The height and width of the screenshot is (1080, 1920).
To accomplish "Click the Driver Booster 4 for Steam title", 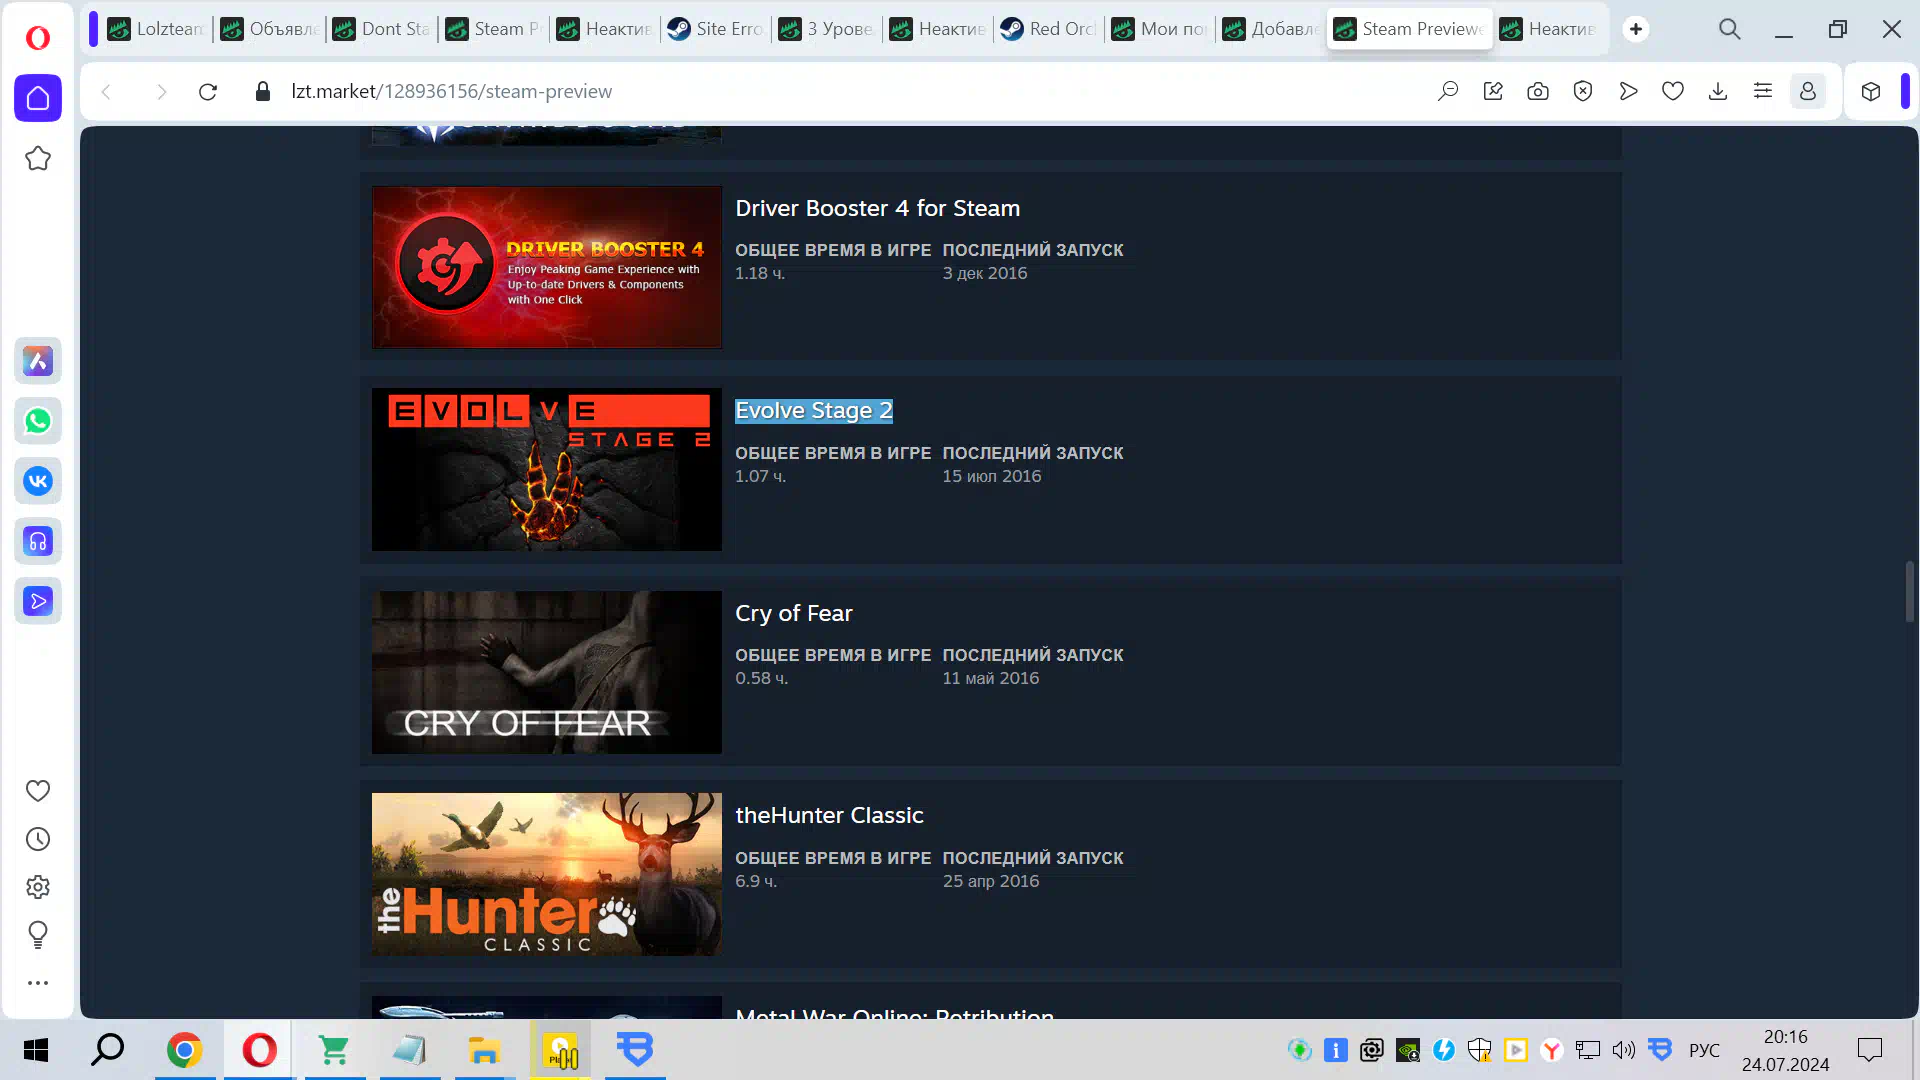I will coord(877,208).
